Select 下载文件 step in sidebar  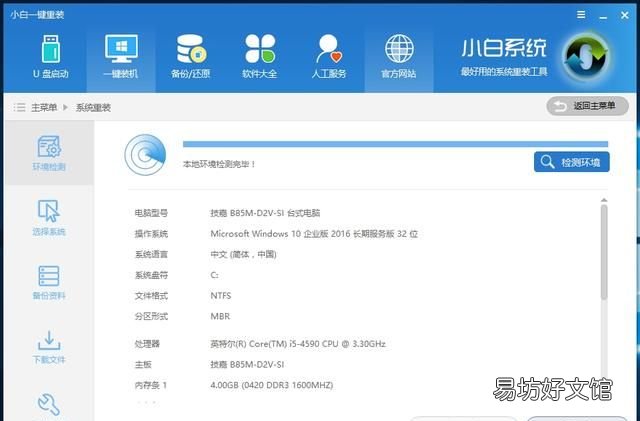click(49, 347)
